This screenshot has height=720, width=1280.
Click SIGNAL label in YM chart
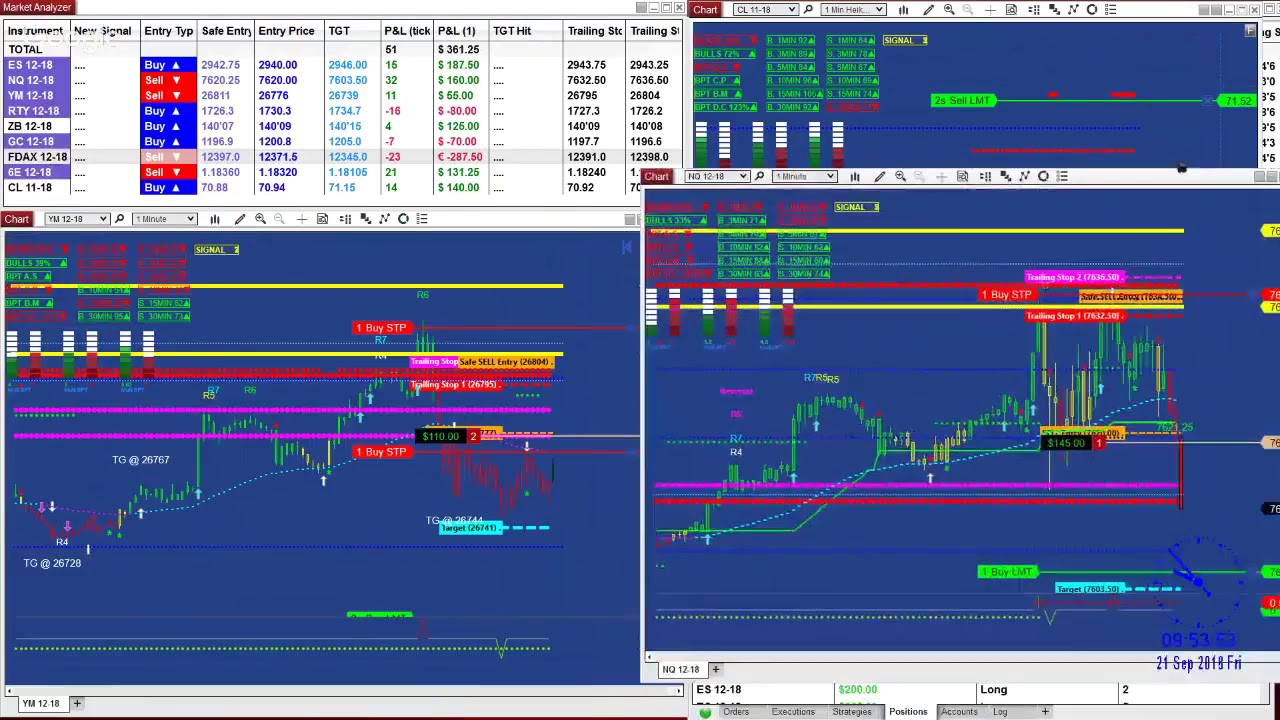tap(216, 250)
